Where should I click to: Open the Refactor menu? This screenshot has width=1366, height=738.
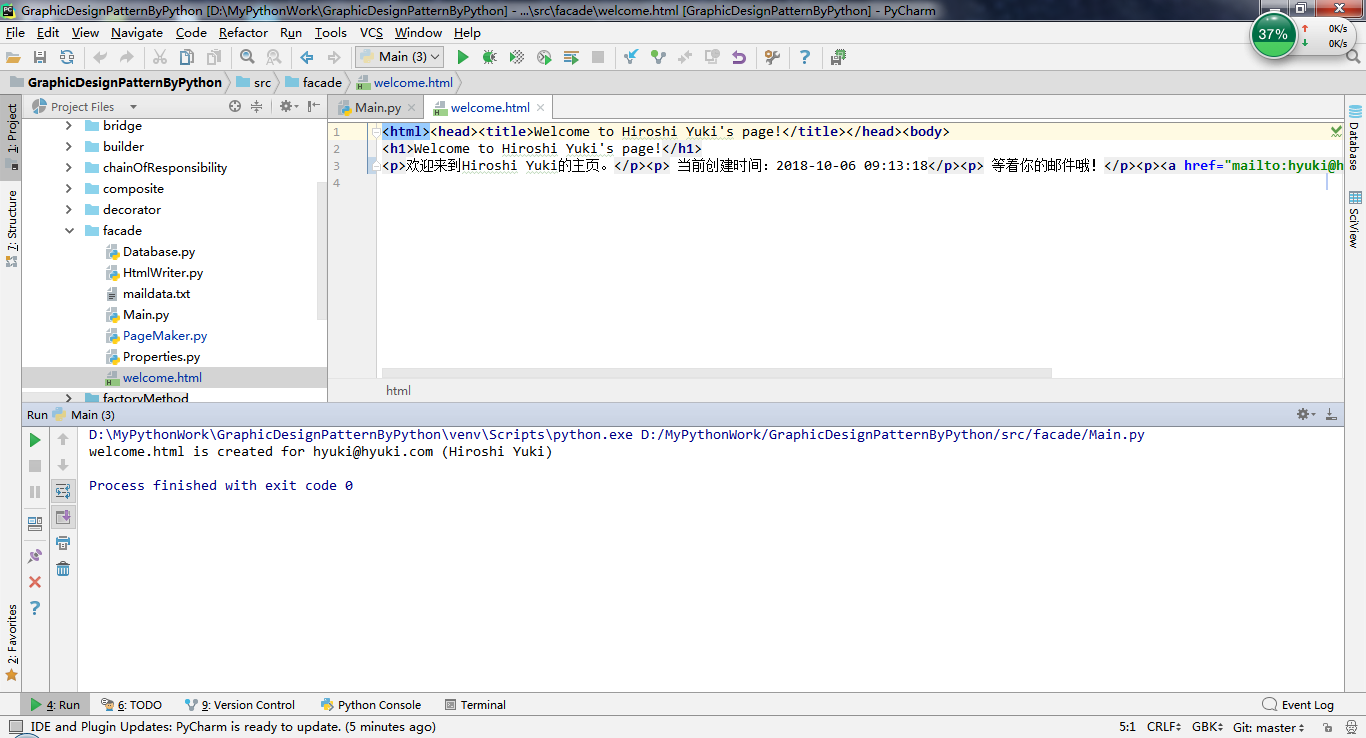click(x=243, y=32)
